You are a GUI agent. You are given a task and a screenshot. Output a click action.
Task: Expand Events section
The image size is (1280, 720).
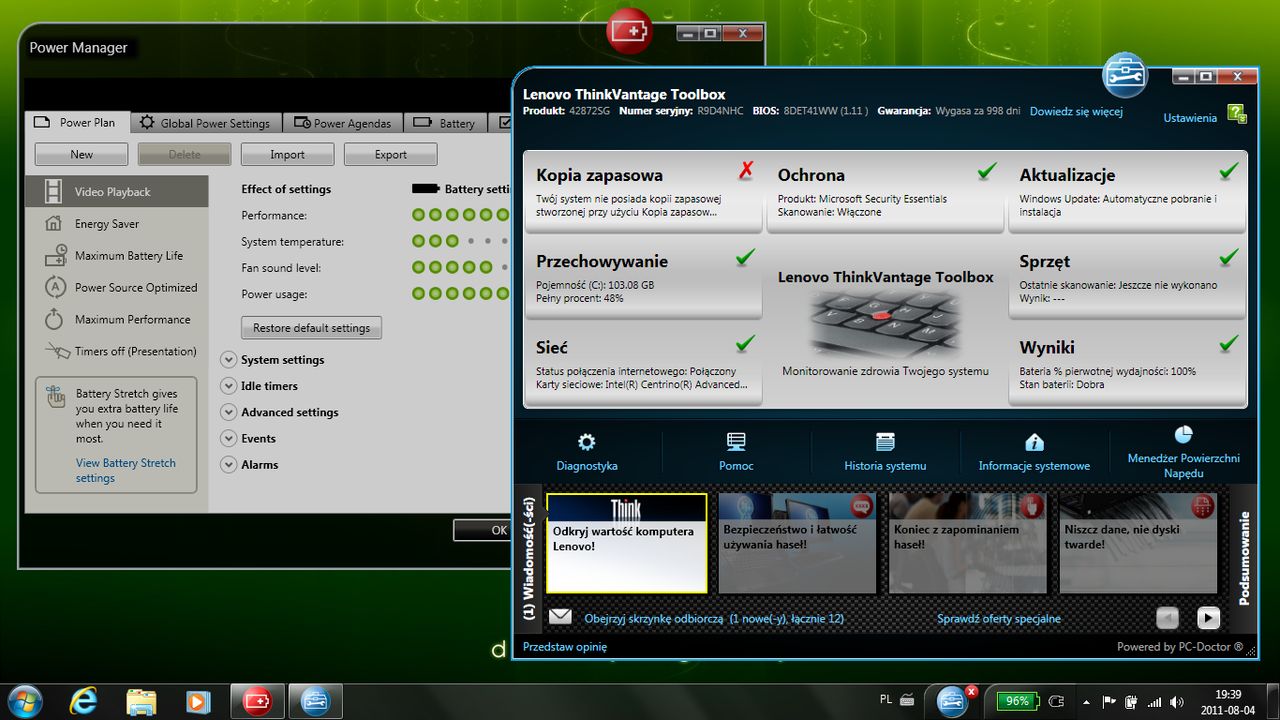228,438
